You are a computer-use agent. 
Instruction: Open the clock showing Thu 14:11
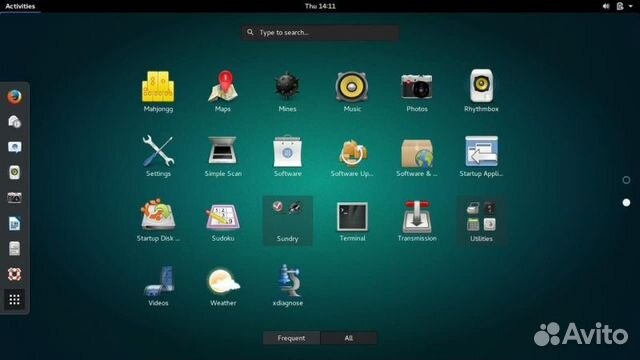click(320, 6)
